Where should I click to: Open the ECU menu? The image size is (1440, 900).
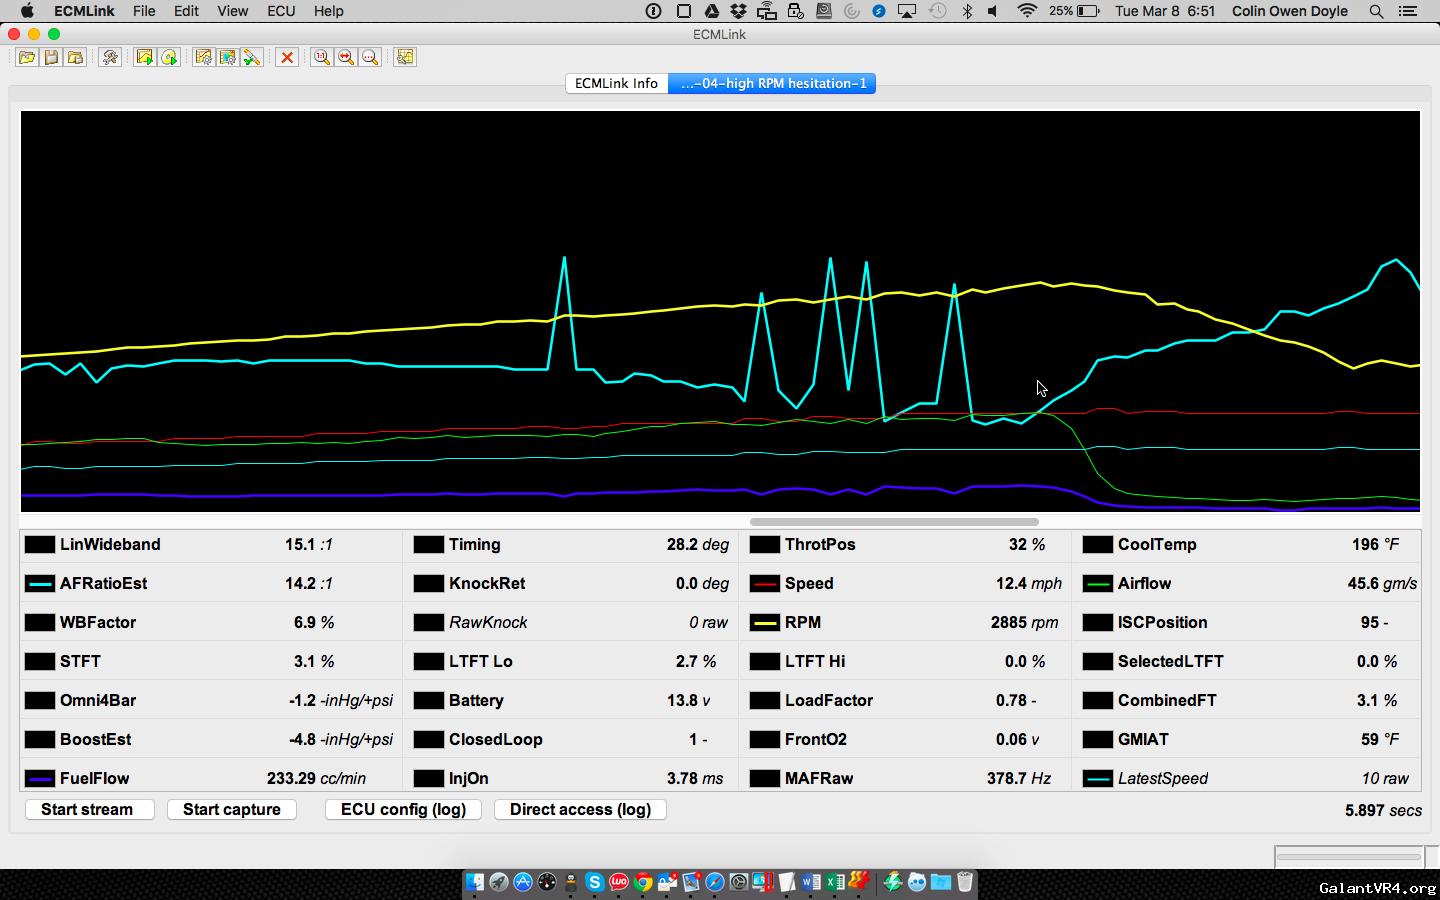[281, 11]
